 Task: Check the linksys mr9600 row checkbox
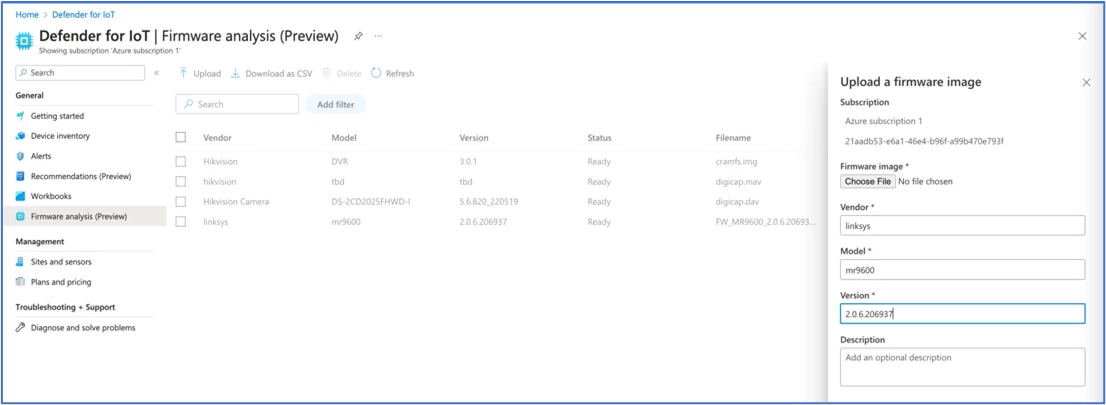click(181, 222)
